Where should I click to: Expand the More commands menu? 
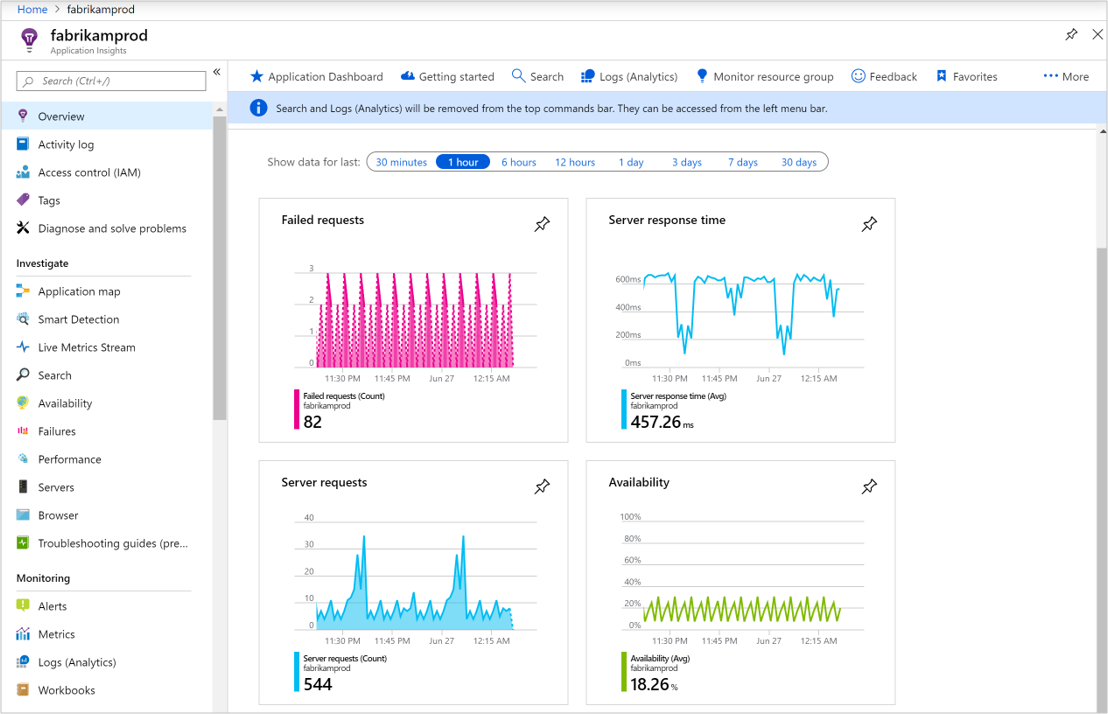click(1066, 77)
